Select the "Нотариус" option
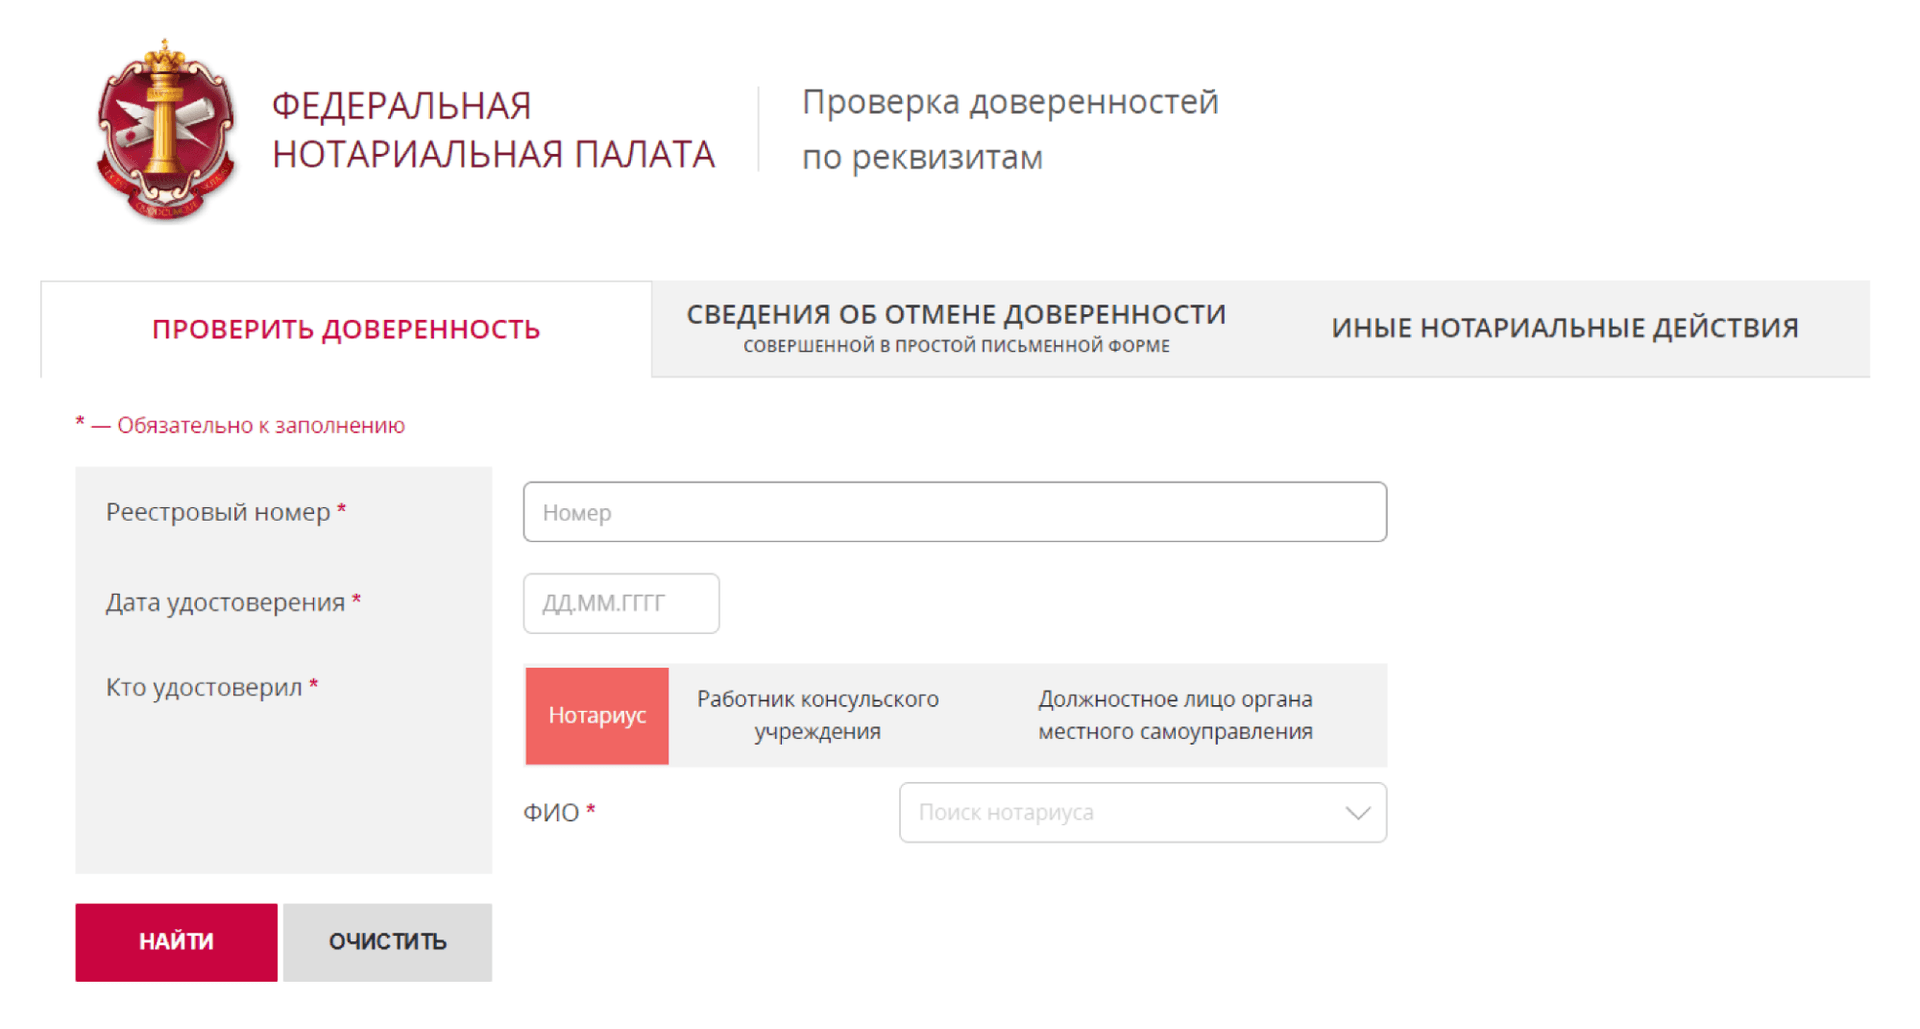 tap(597, 715)
